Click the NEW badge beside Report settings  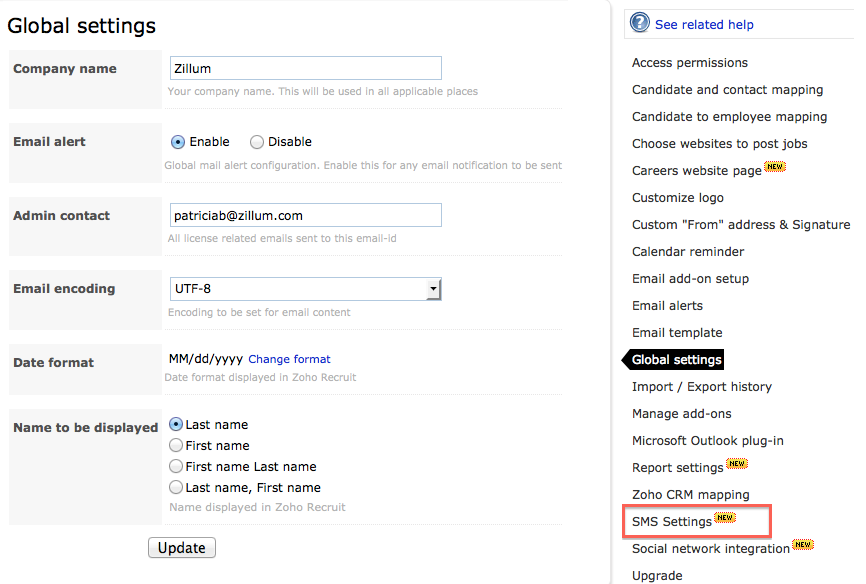(x=737, y=464)
